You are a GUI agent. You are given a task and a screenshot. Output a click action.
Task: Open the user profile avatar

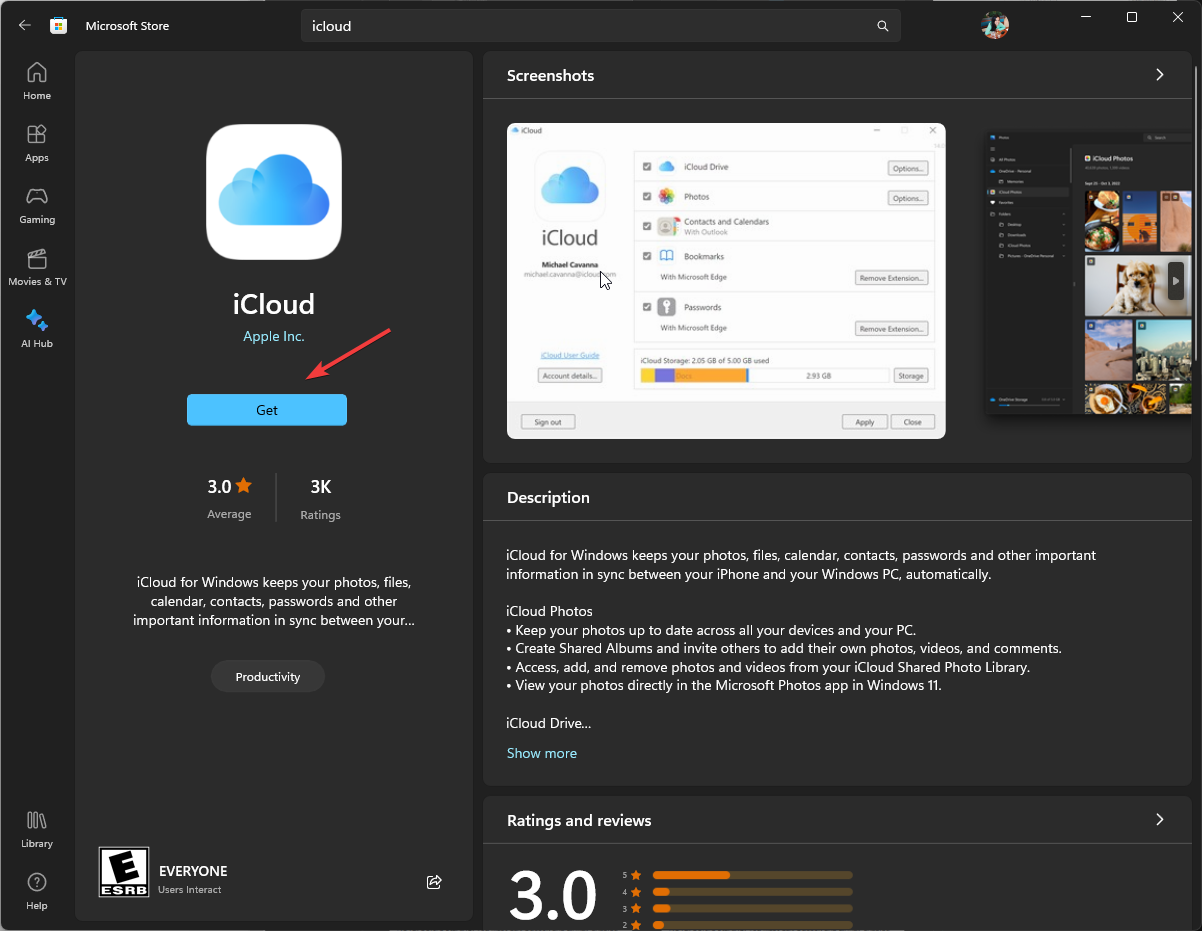(x=995, y=26)
